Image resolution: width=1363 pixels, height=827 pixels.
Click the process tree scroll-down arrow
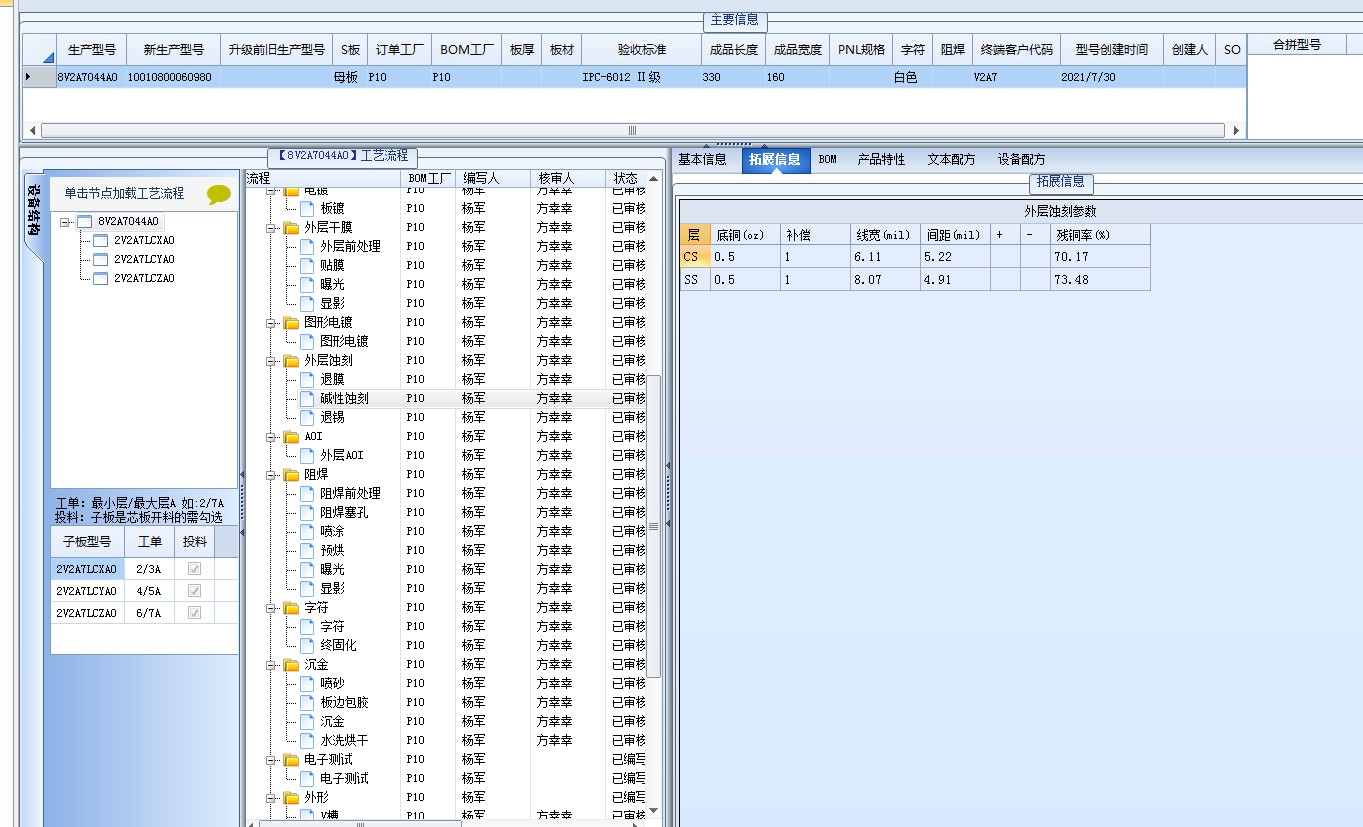coord(654,811)
